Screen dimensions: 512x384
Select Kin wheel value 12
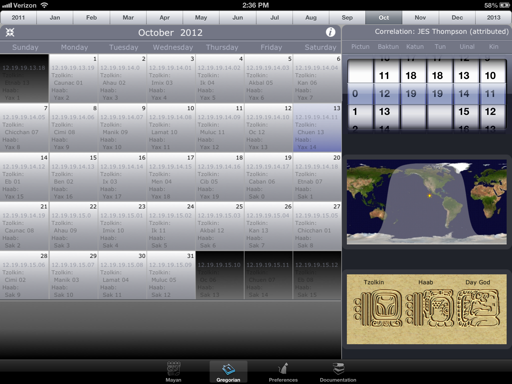(490, 112)
